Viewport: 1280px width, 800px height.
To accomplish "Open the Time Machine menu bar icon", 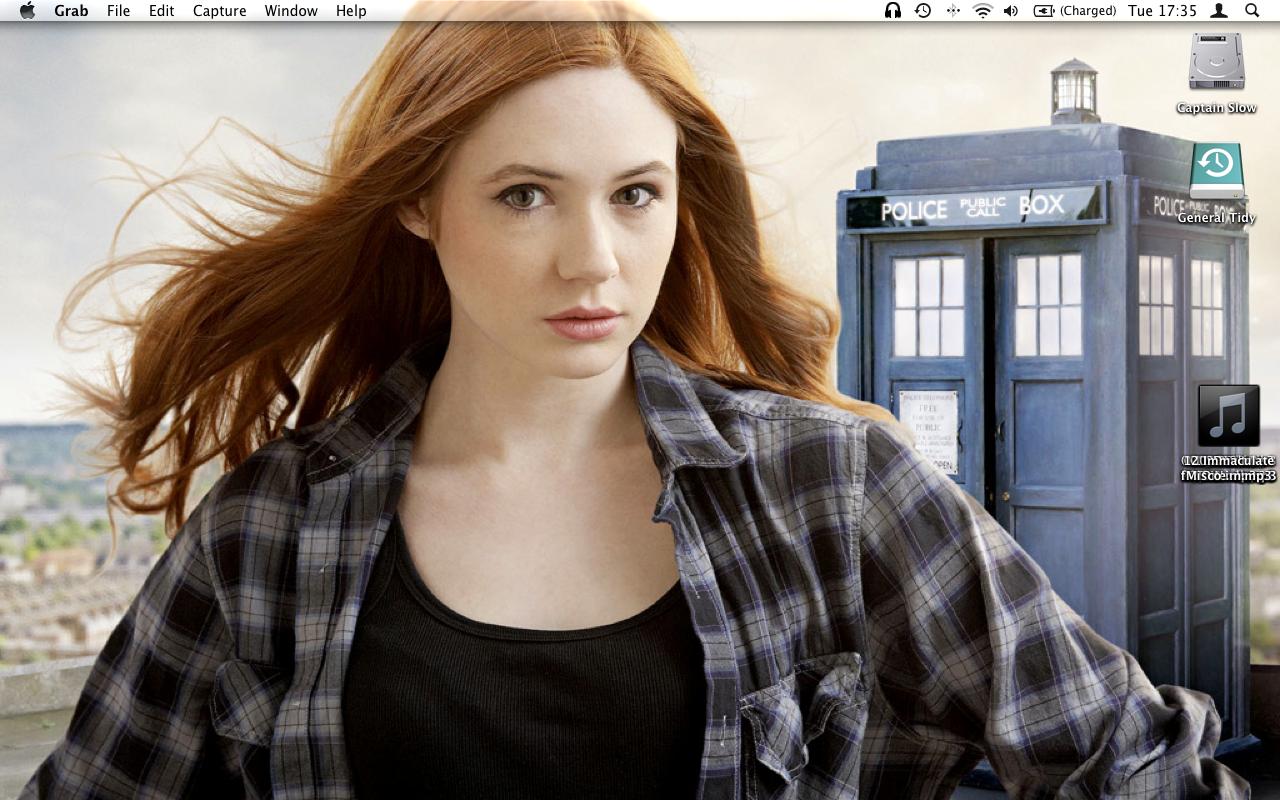I will point(923,11).
